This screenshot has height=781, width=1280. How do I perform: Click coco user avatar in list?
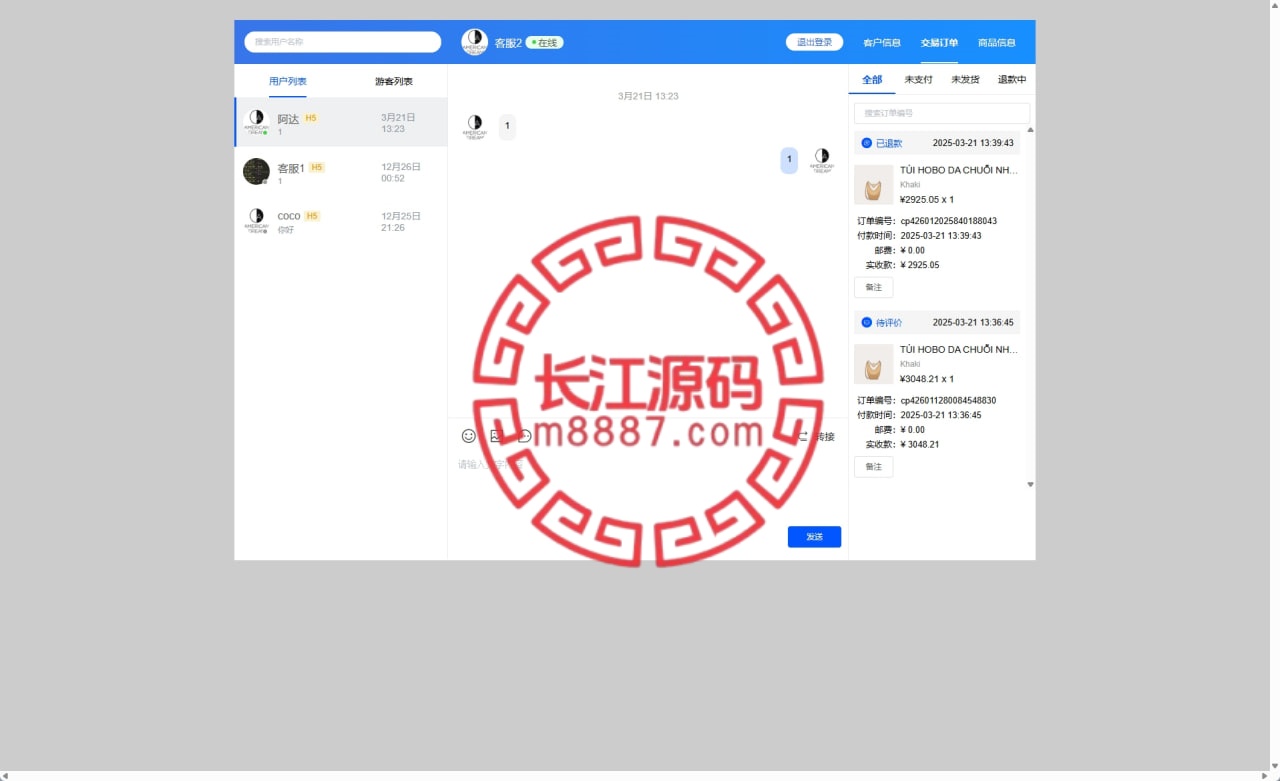coord(257,220)
